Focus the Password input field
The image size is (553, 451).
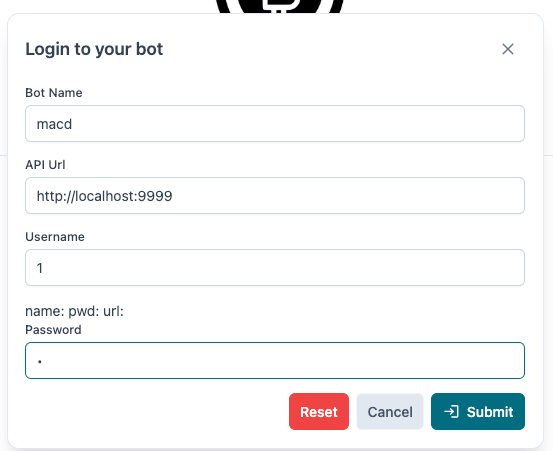(275, 360)
